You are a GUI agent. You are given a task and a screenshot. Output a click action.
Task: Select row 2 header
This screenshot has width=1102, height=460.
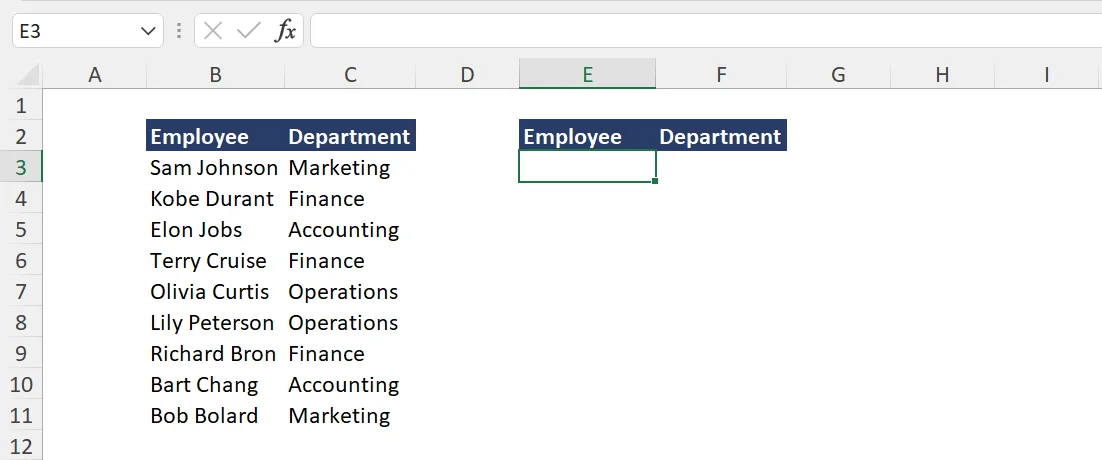tap(21, 136)
